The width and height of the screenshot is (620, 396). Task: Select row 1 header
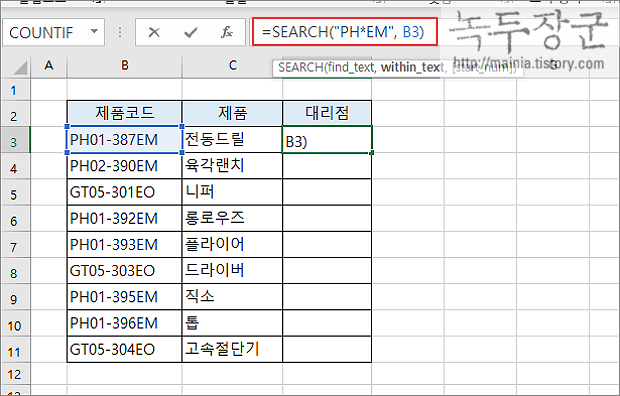click(x=15, y=90)
